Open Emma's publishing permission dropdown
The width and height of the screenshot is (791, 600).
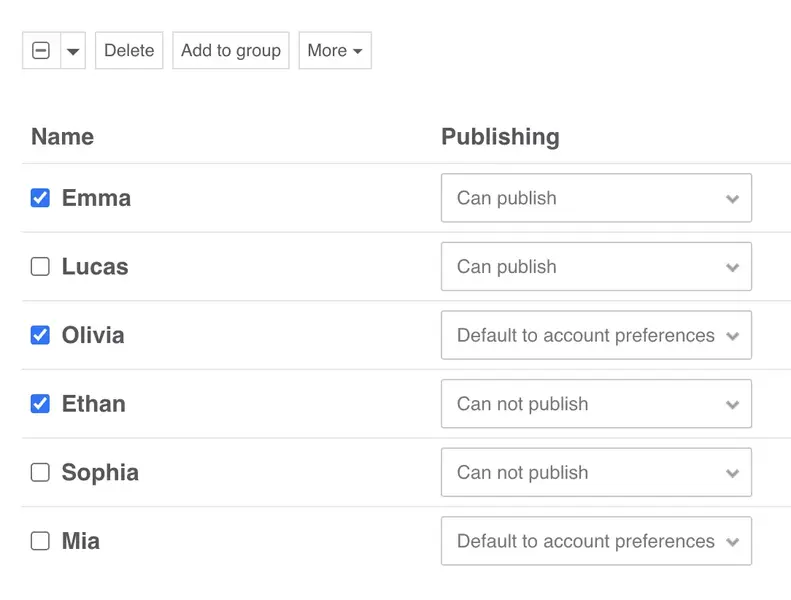[596, 198]
